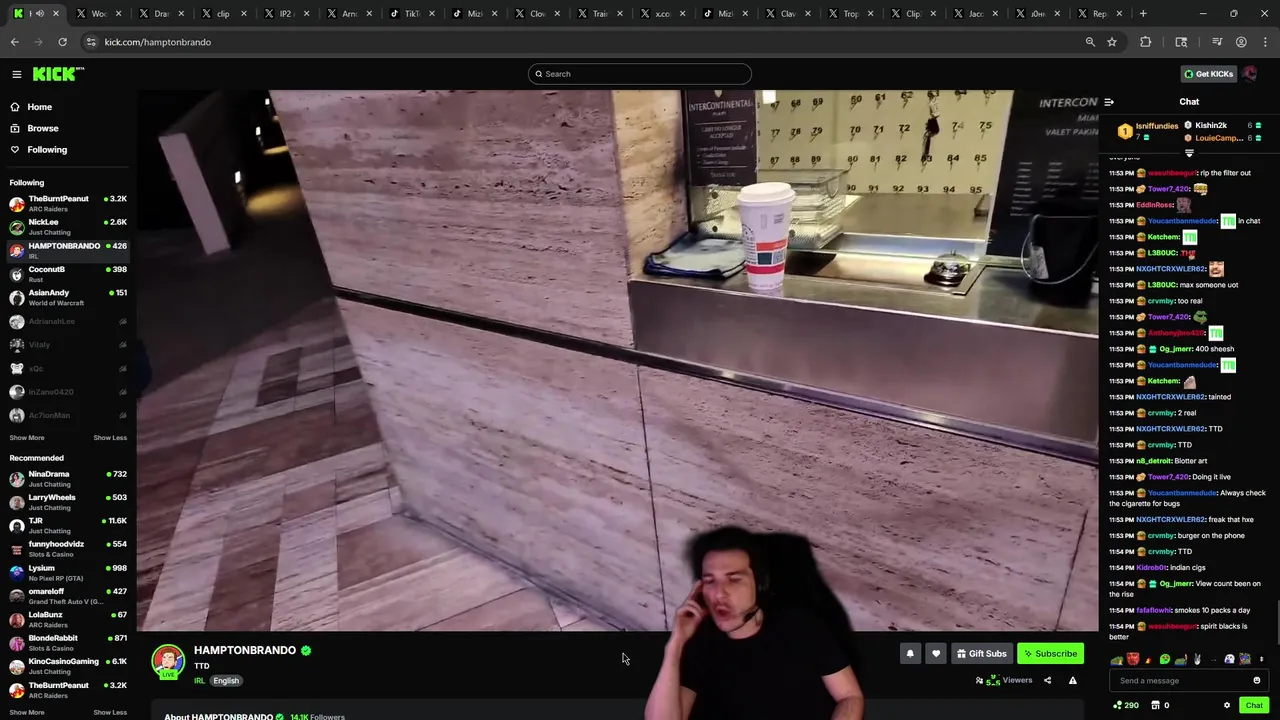The image size is (1280, 720).
Task: Open the user profile avatar menu
Action: (1251, 74)
